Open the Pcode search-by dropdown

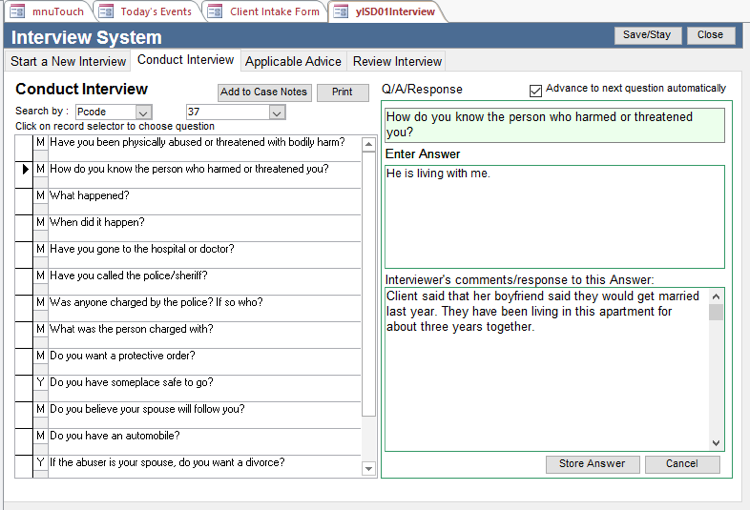tap(143, 112)
